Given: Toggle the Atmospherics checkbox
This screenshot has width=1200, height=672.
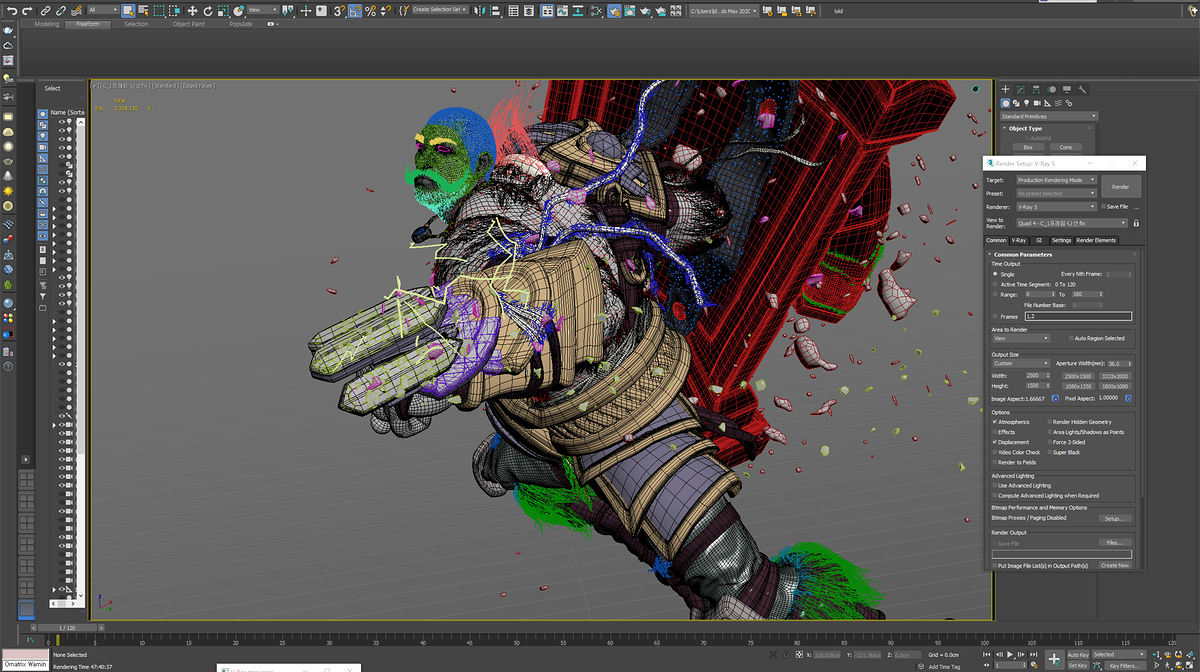Looking at the screenshot, I should (995, 422).
